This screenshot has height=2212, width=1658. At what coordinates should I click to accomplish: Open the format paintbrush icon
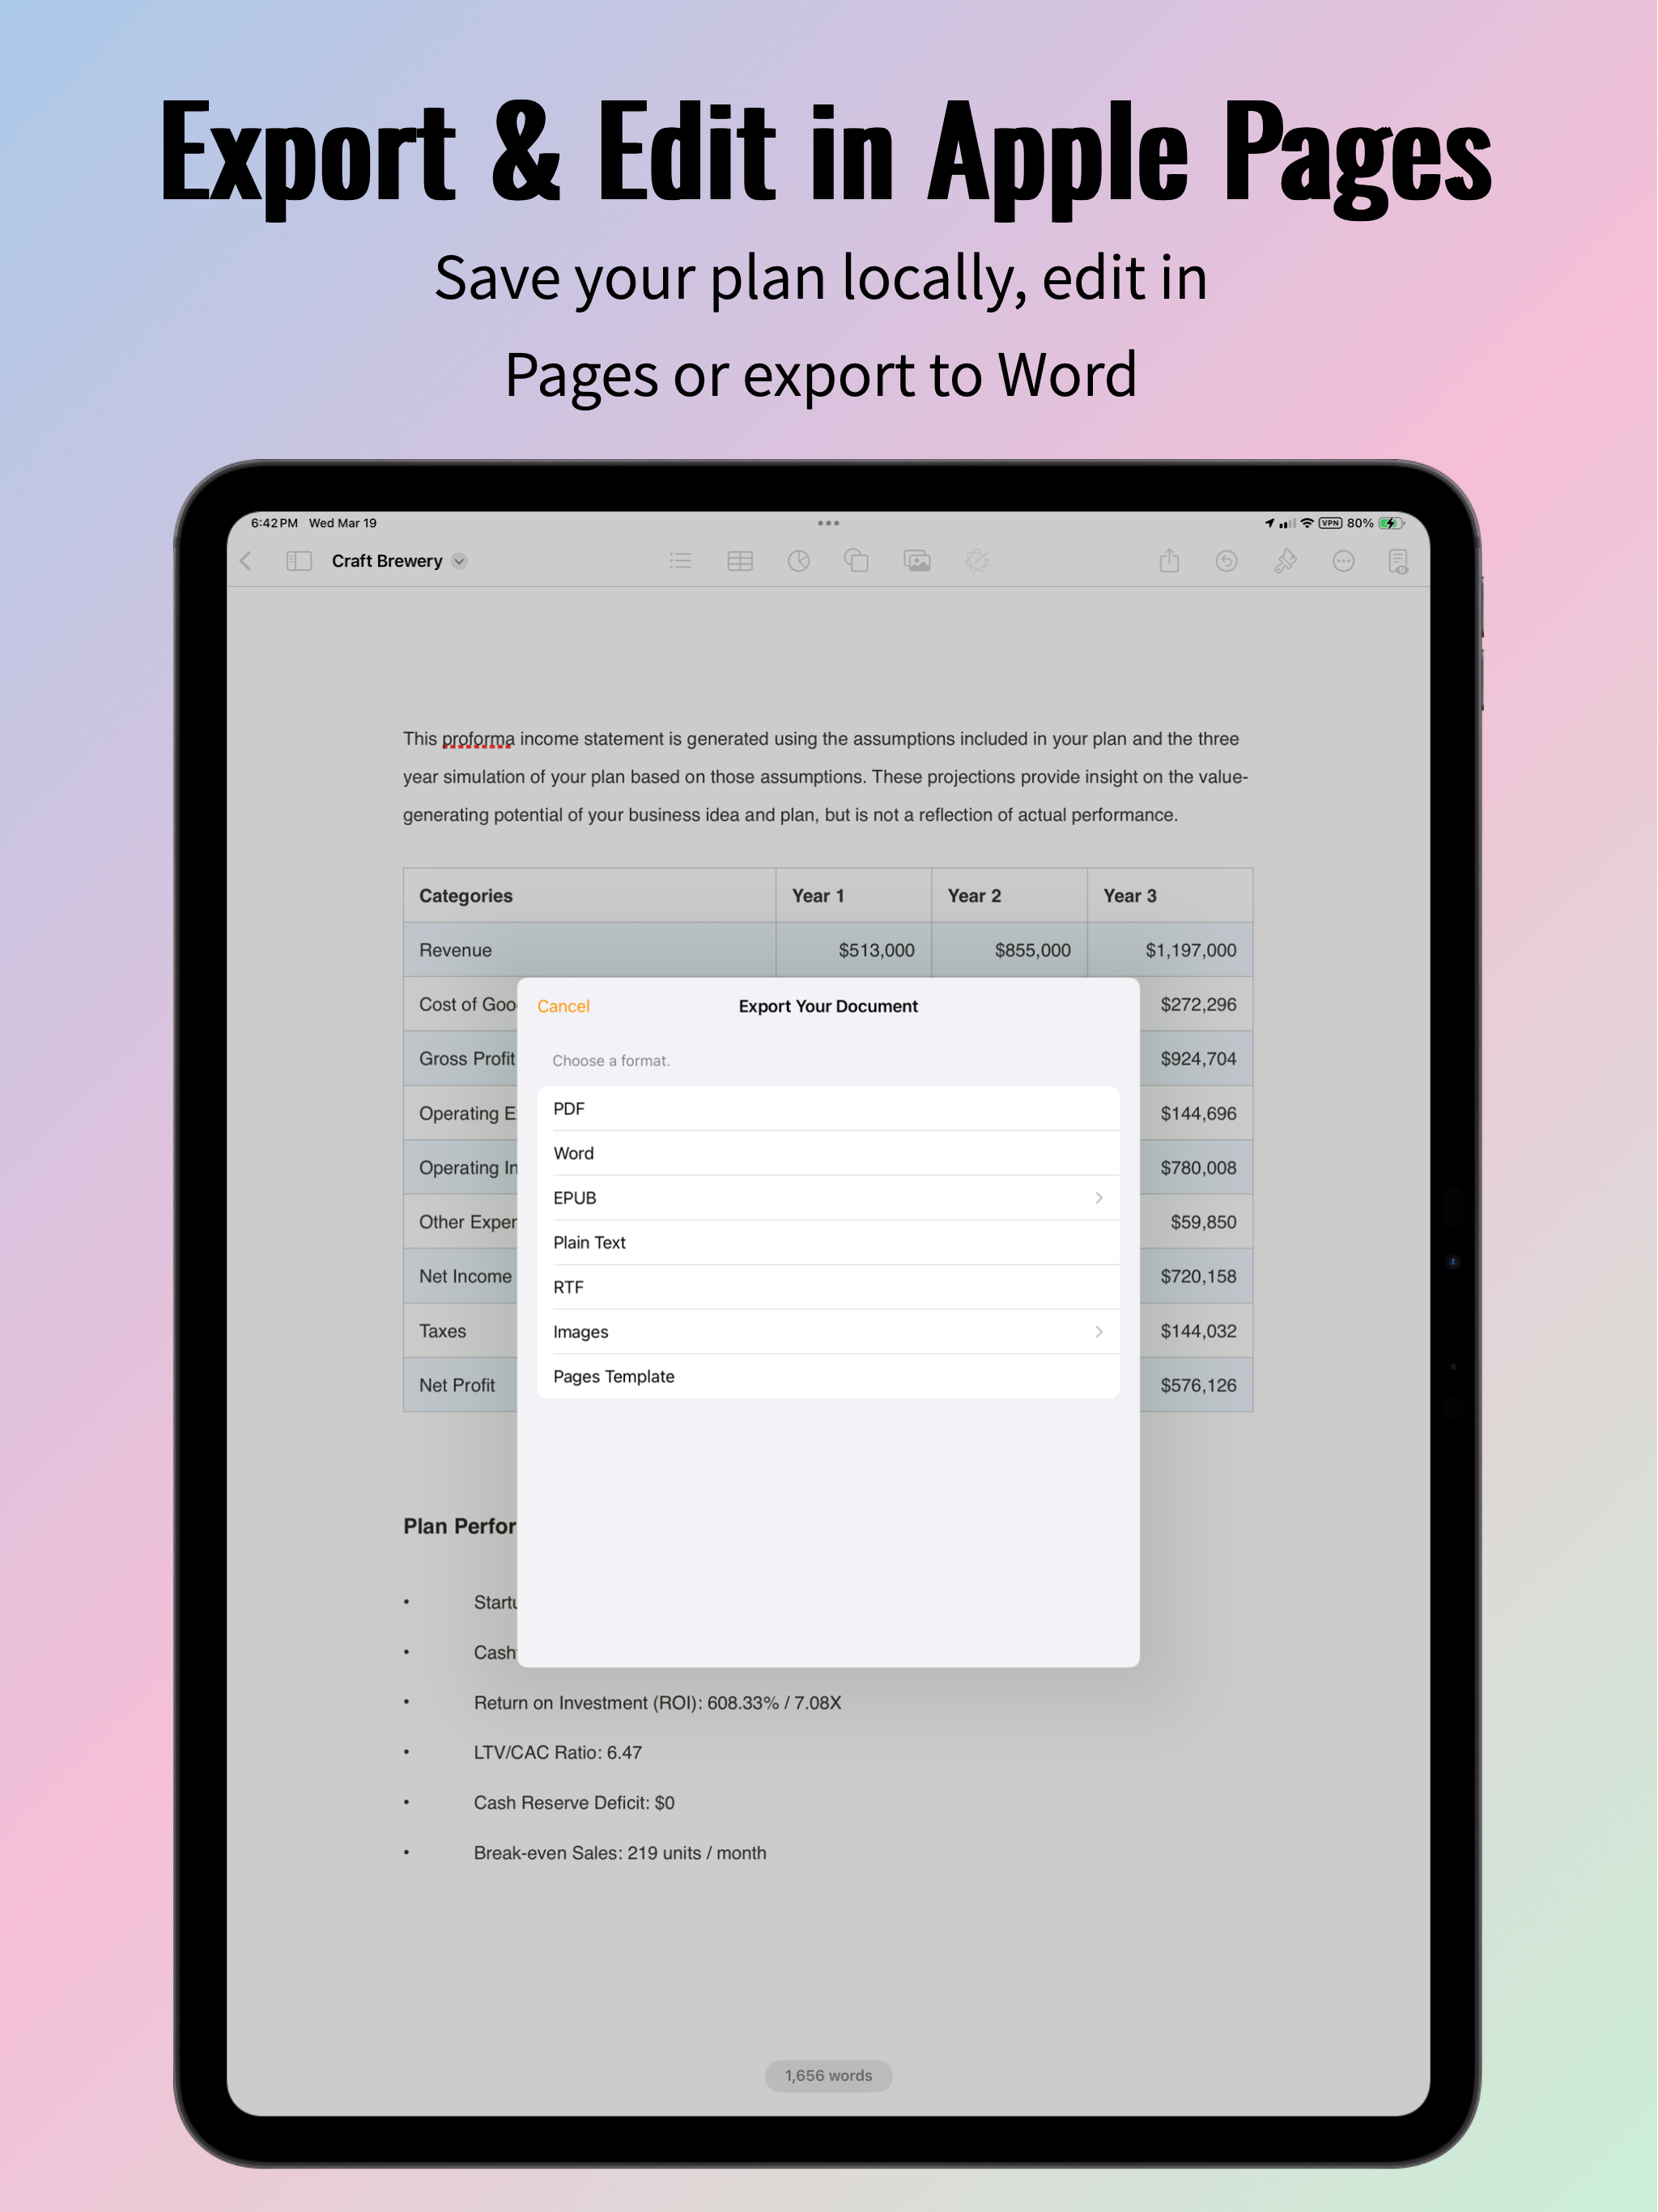pyautogui.click(x=1286, y=561)
